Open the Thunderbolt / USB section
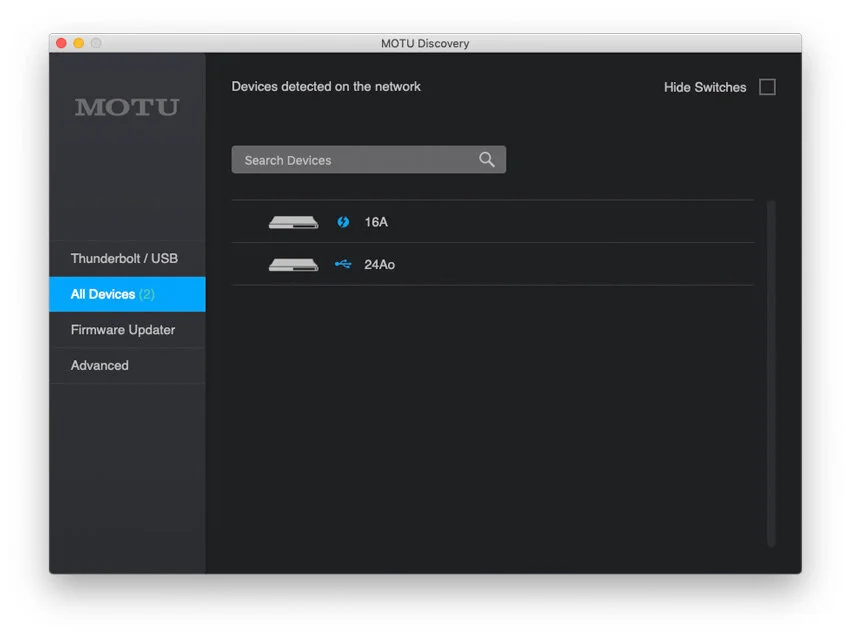The width and height of the screenshot is (850, 638). point(127,259)
